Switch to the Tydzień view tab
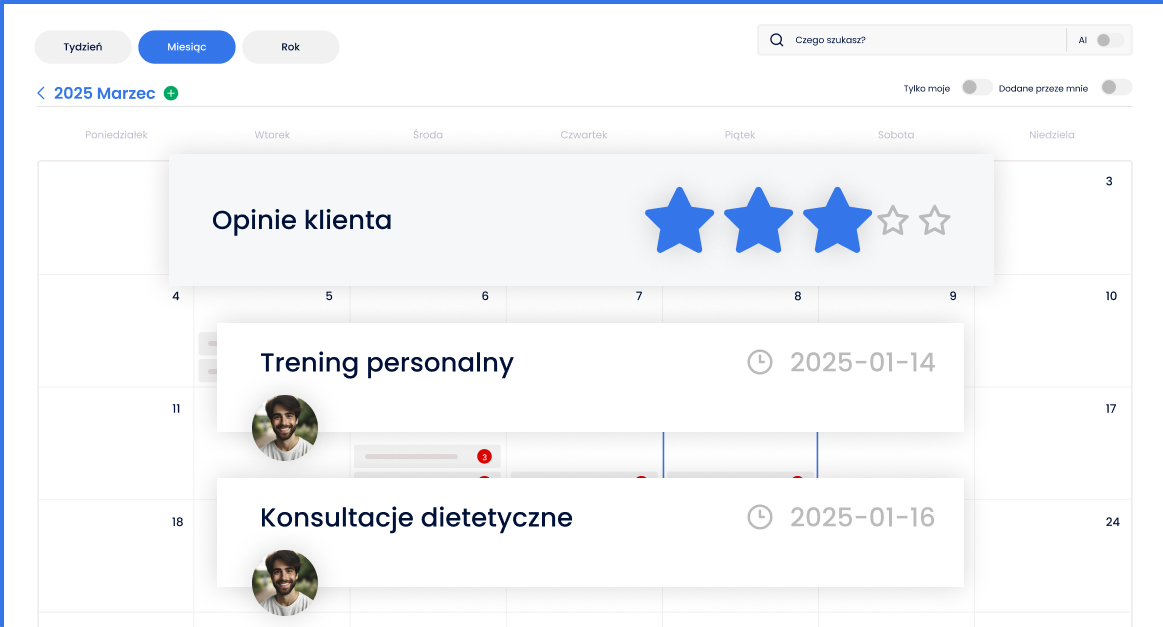Image resolution: width=1163 pixels, height=627 pixels. (x=83, y=47)
